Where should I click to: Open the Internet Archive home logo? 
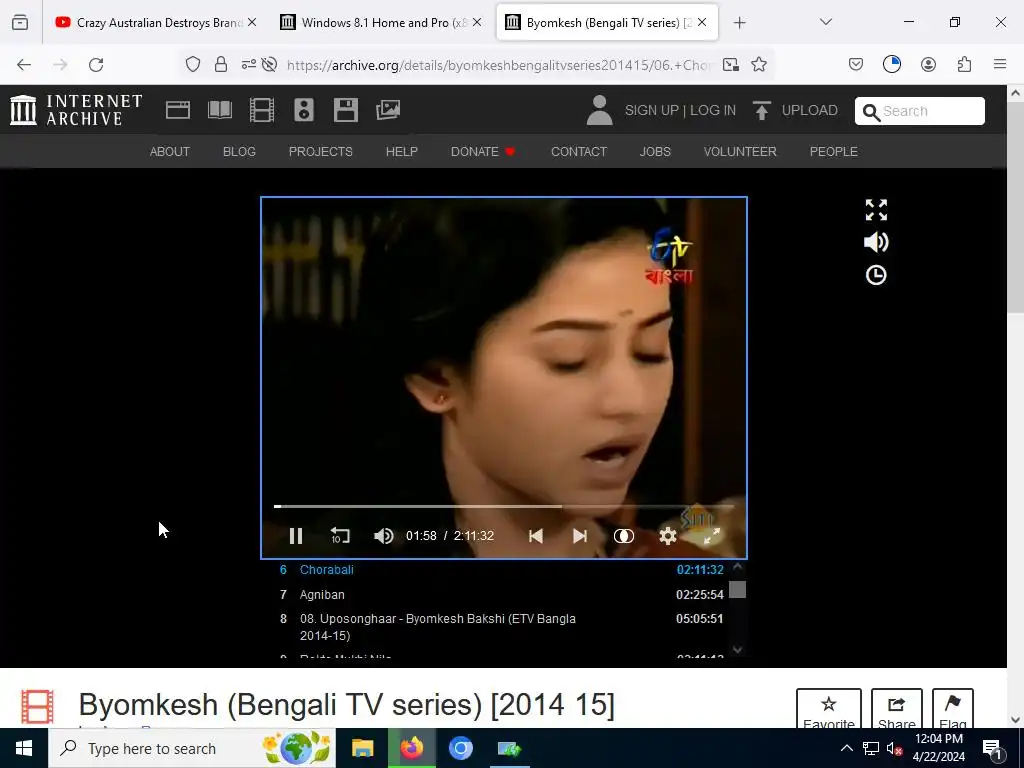tap(76, 110)
